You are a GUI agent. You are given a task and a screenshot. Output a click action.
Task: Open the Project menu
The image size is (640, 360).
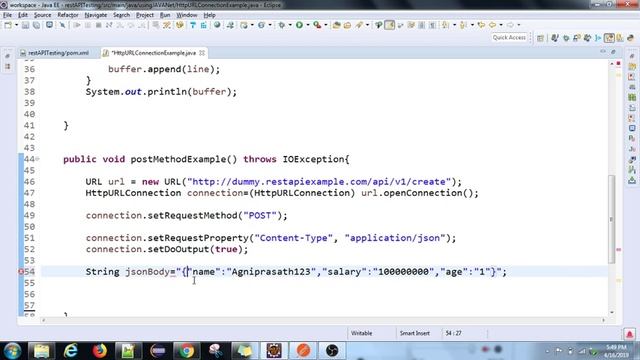[145, 15]
